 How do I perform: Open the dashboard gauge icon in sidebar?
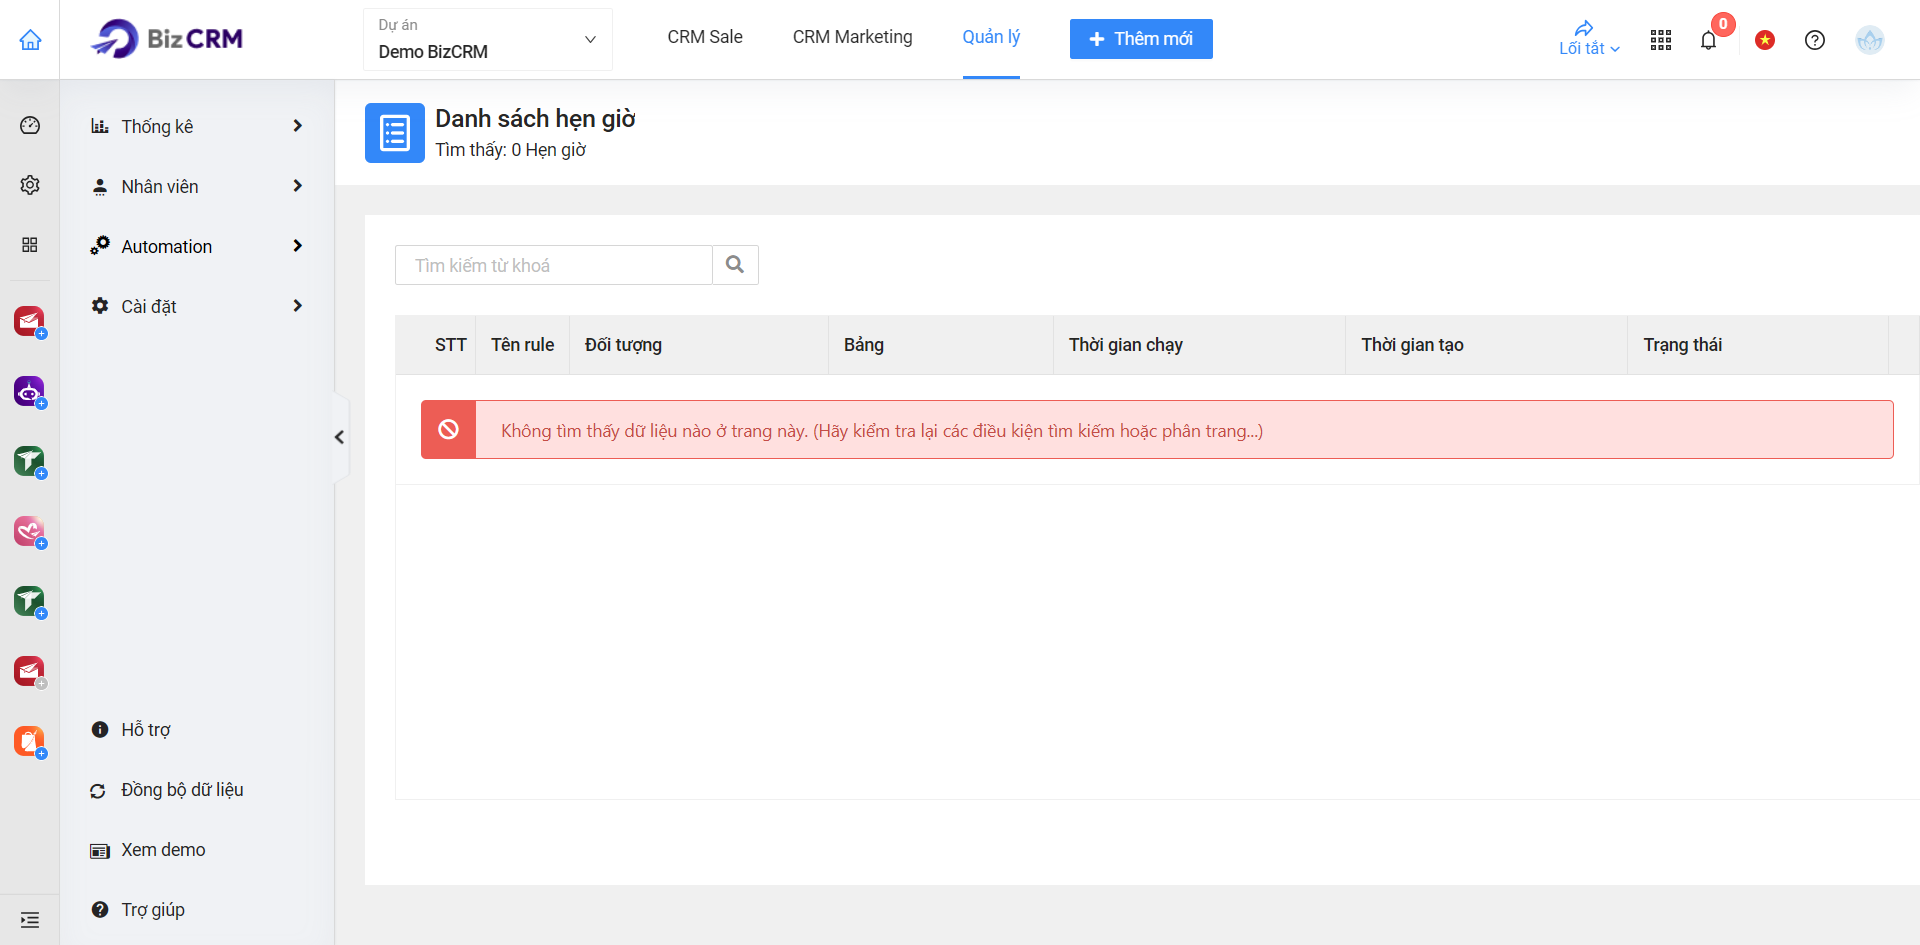point(30,125)
